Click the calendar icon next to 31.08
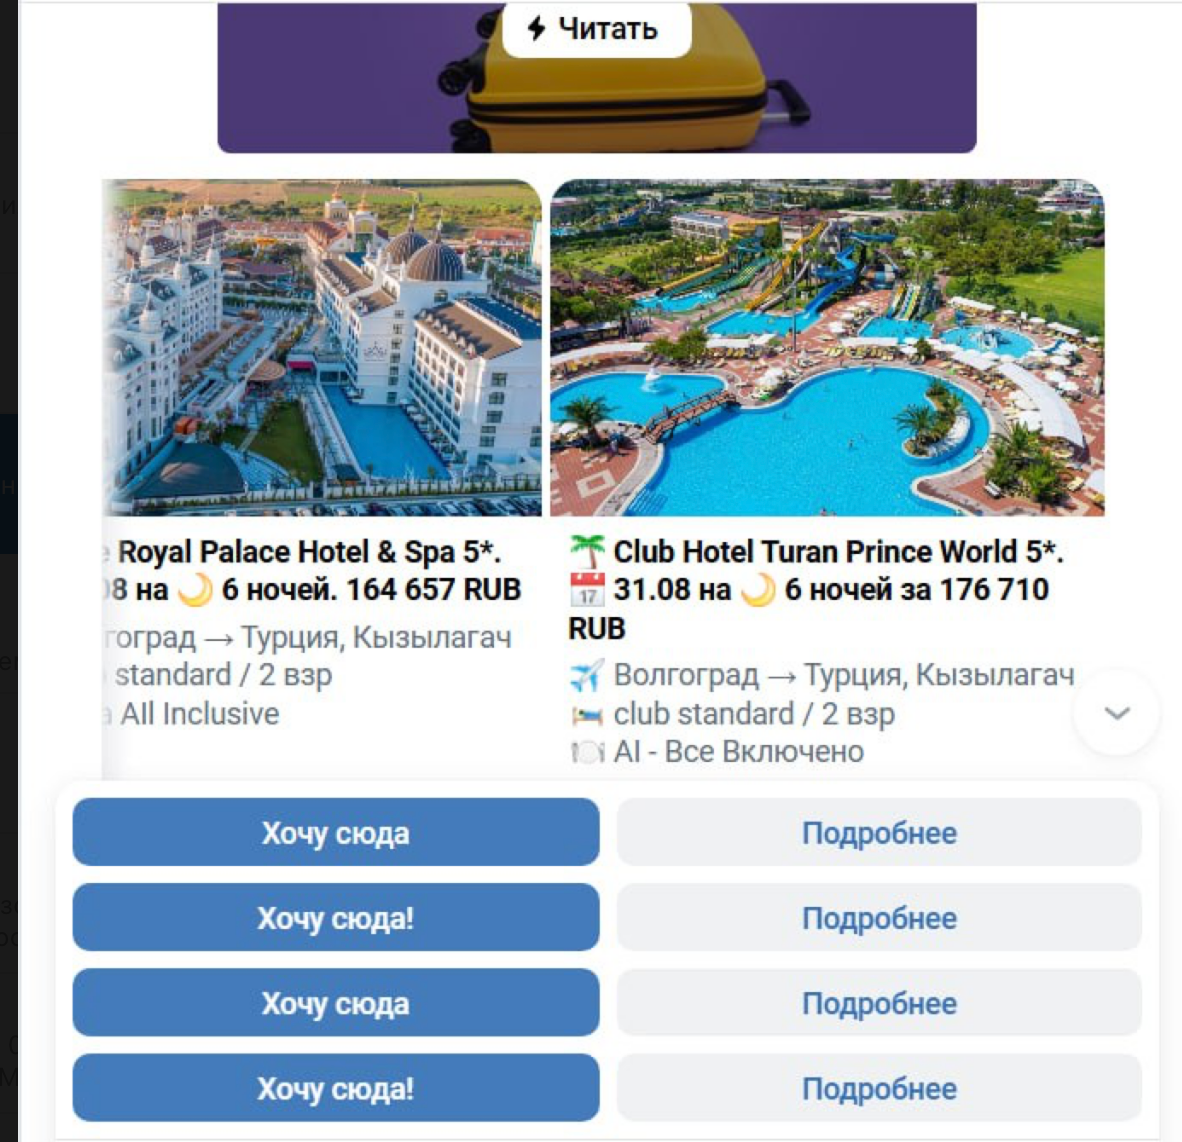Screen dimensions: 1182x1142 [587, 589]
